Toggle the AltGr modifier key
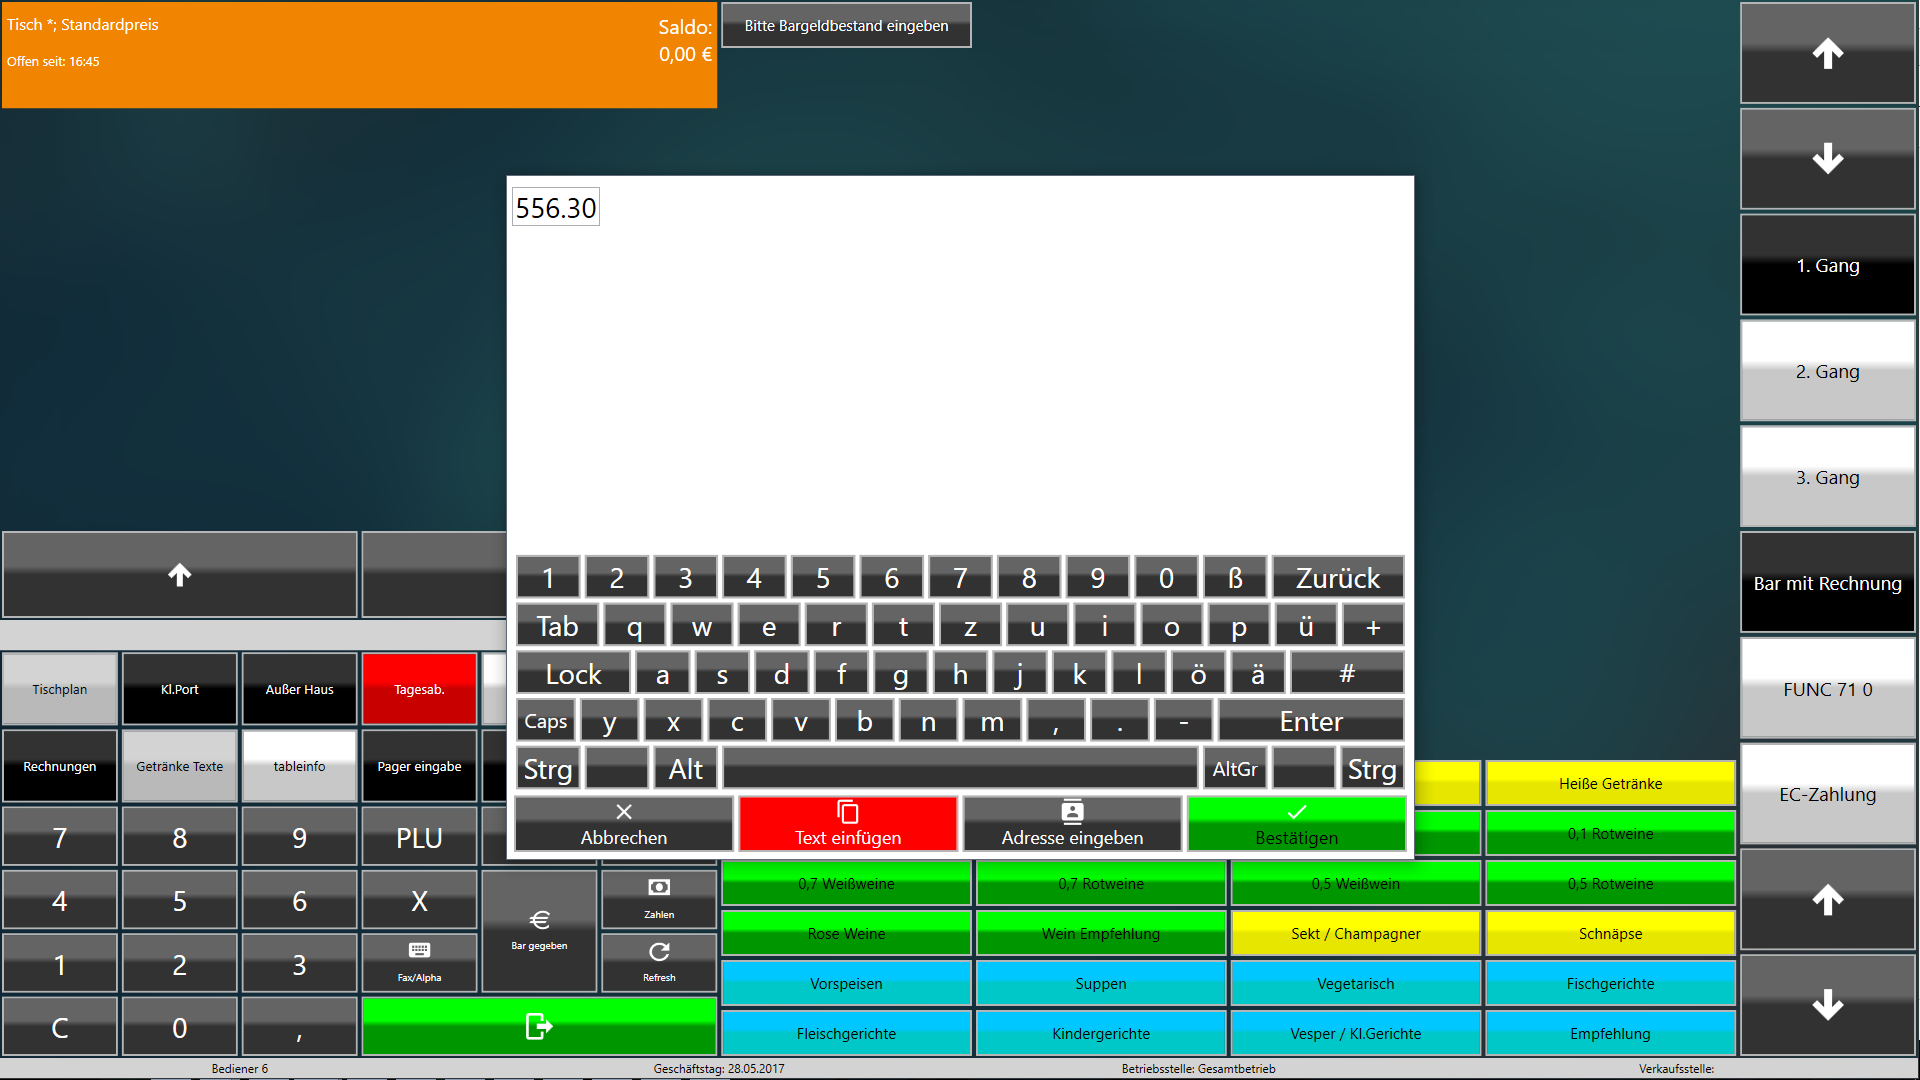 pyautogui.click(x=1234, y=769)
